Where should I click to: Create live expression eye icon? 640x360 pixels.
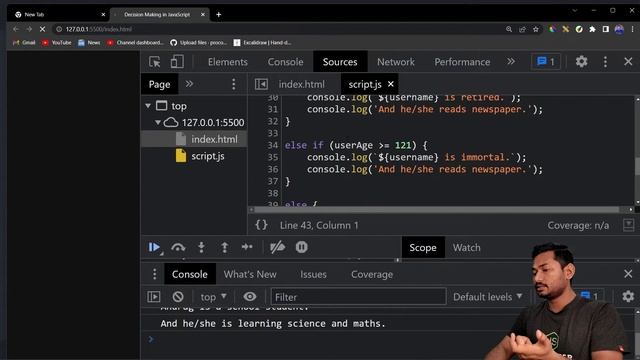point(249,297)
